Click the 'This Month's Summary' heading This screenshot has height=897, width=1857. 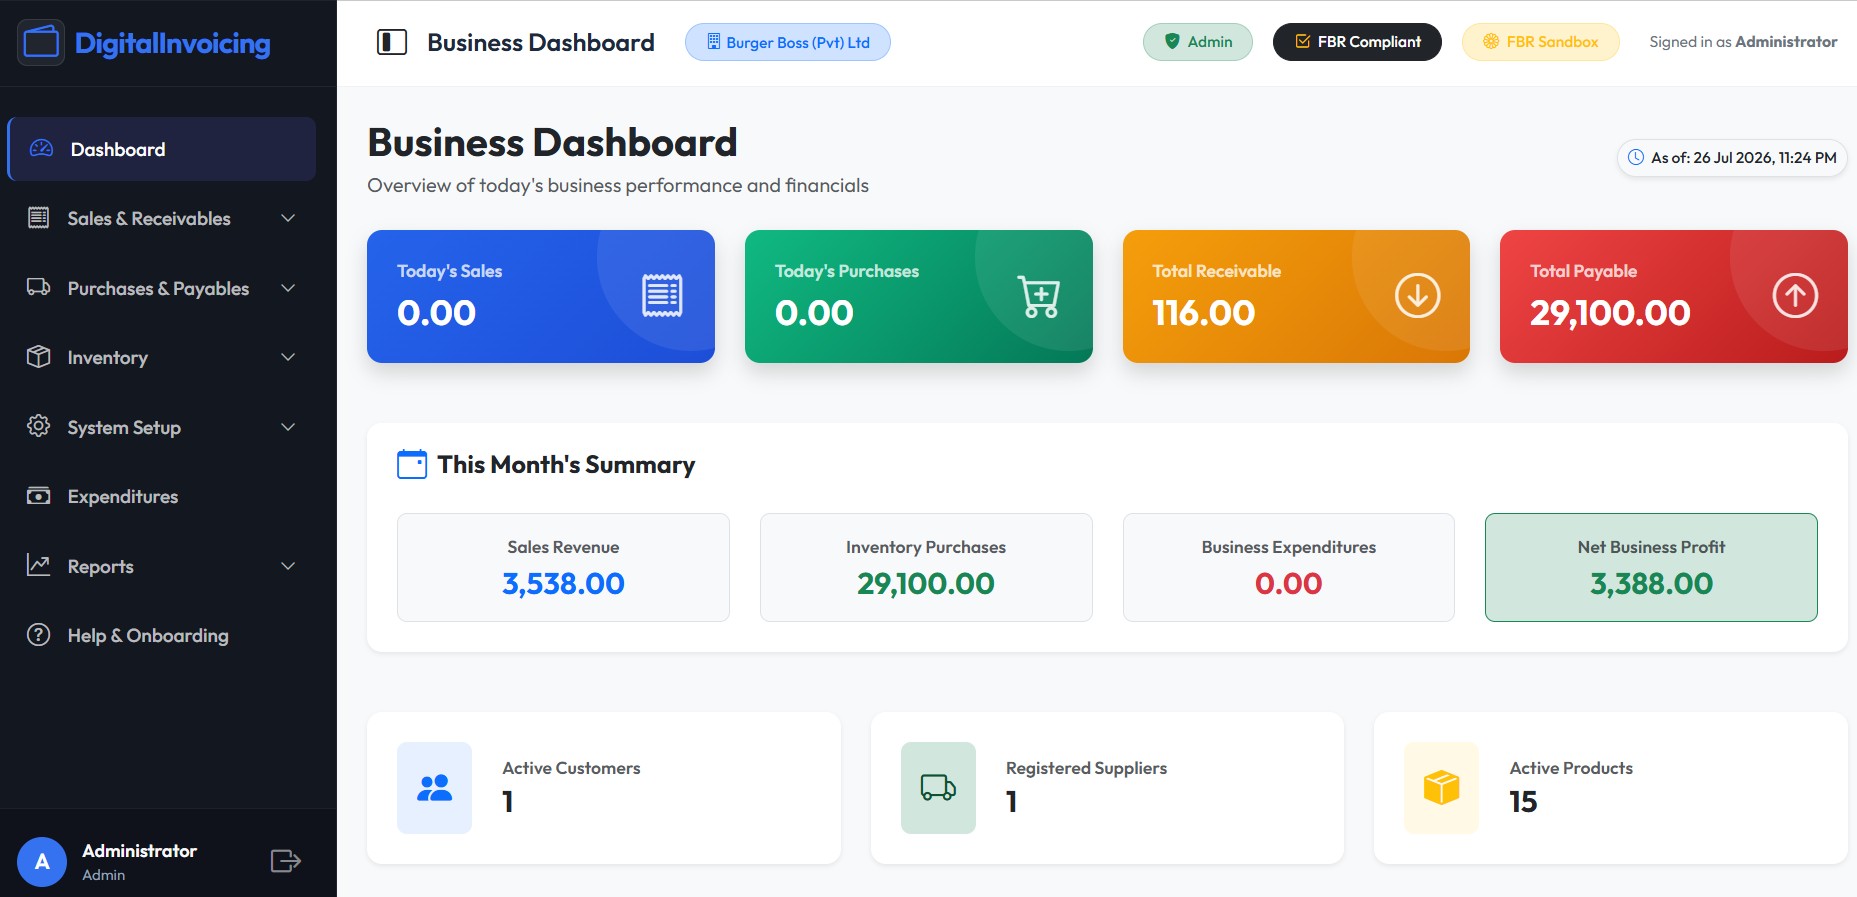click(x=566, y=465)
